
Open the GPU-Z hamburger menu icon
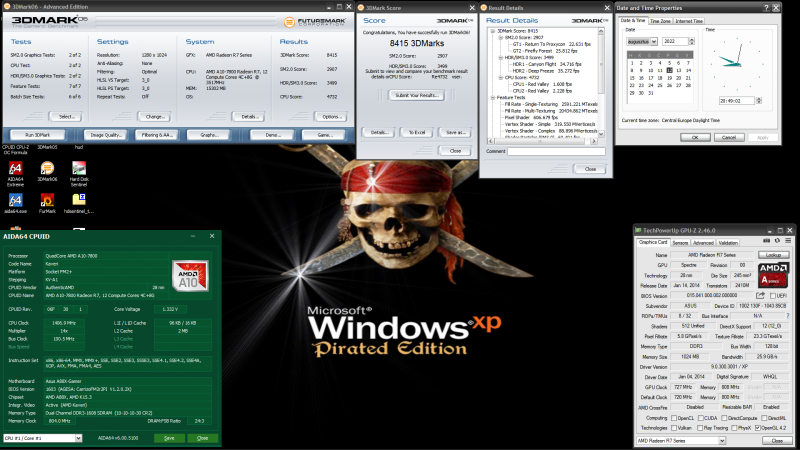(x=788, y=241)
